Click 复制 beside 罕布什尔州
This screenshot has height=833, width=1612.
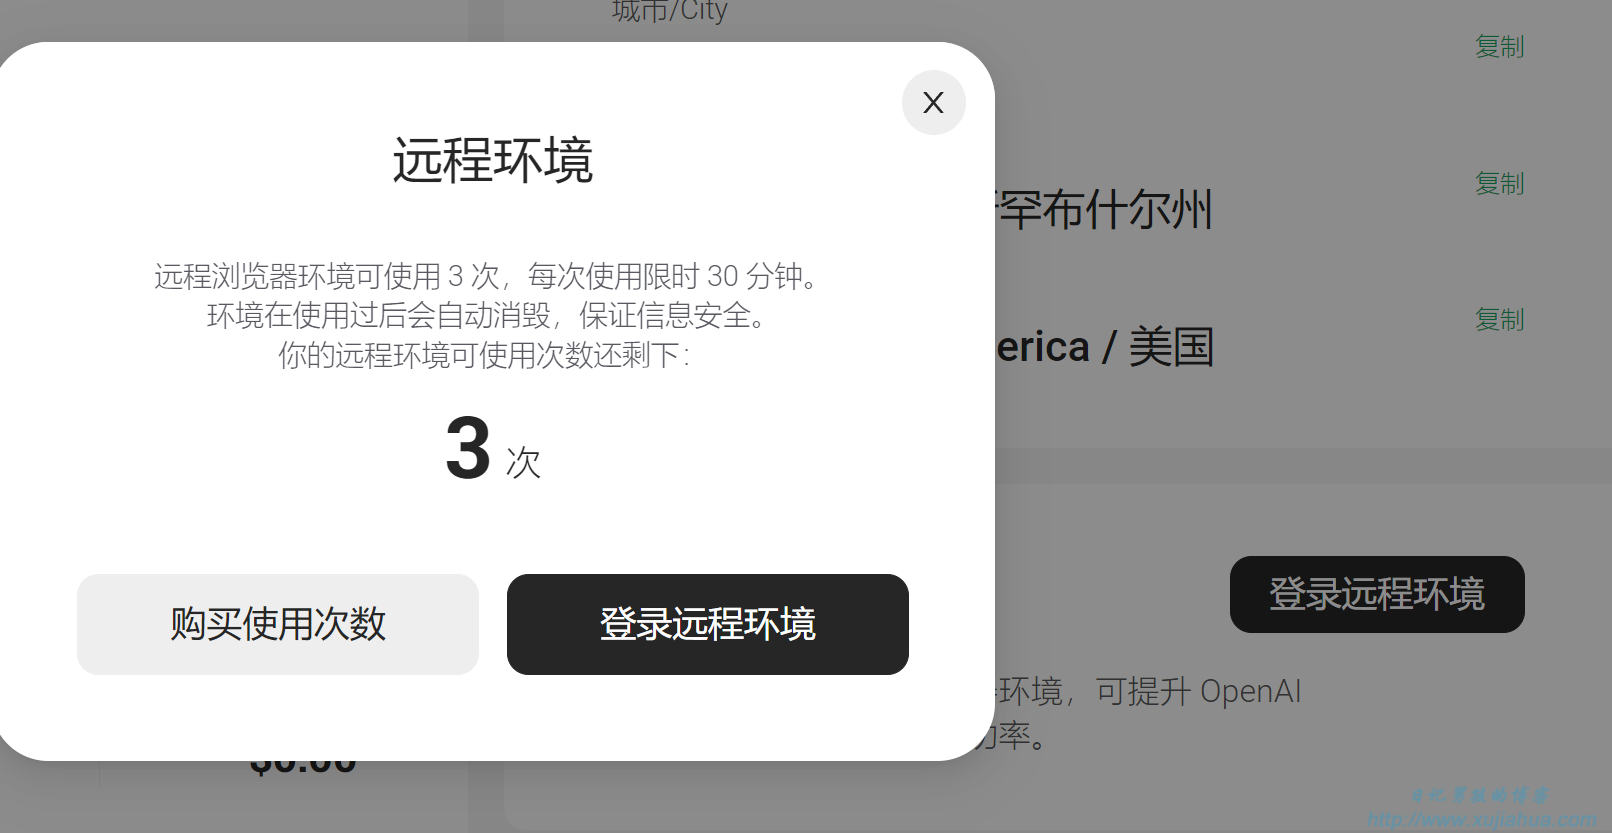(1499, 184)
